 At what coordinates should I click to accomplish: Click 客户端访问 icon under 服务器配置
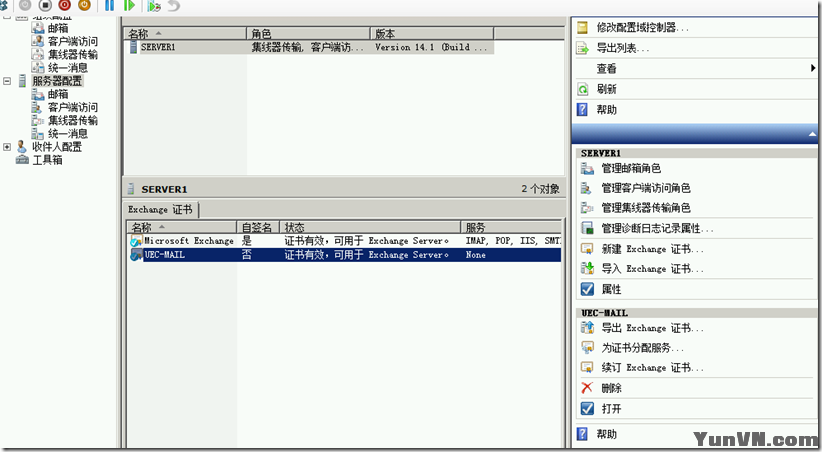pos(37,107)
